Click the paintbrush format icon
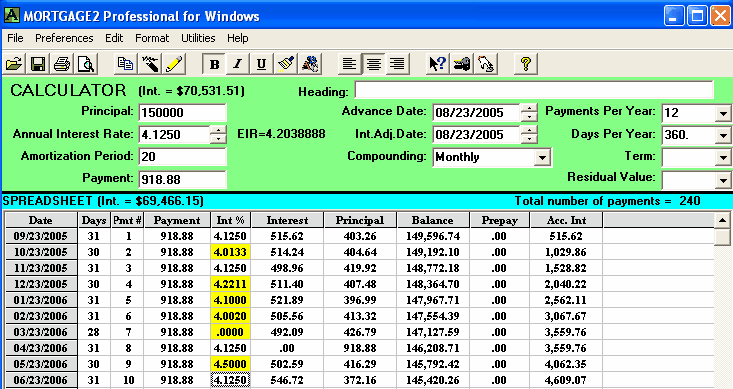Viewport: 733px width, 389px height. point(286,64)
